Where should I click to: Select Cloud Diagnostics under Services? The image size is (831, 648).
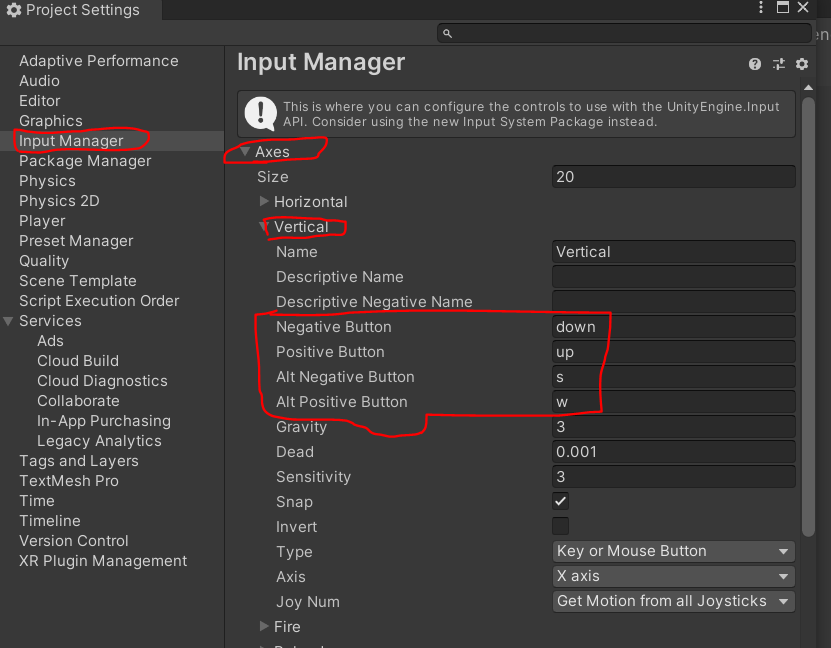pyautogui.click(x=102, y=381)
